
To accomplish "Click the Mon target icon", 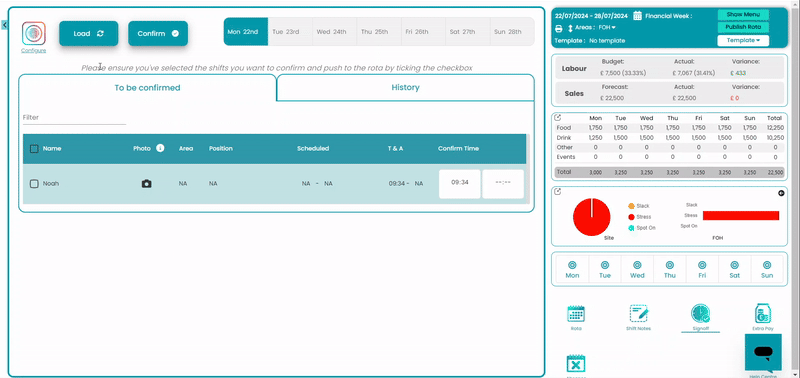I will [x=572, y=265].
